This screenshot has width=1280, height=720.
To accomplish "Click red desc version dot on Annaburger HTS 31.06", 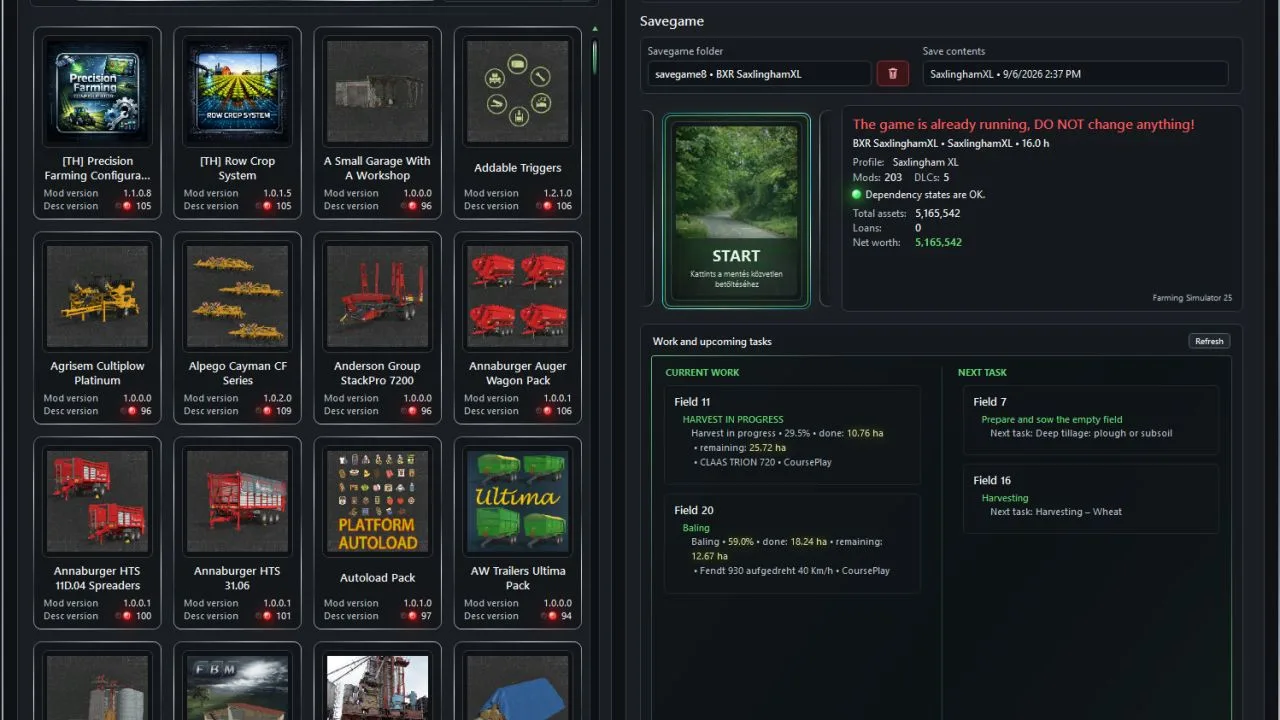I will point(266,616).
